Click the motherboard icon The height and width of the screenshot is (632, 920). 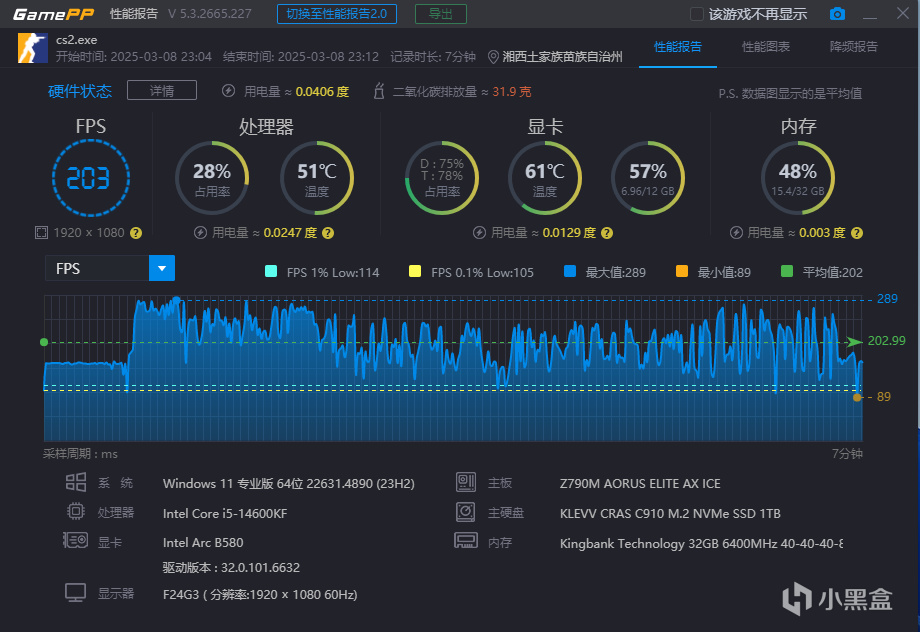[x=466, y=482]
